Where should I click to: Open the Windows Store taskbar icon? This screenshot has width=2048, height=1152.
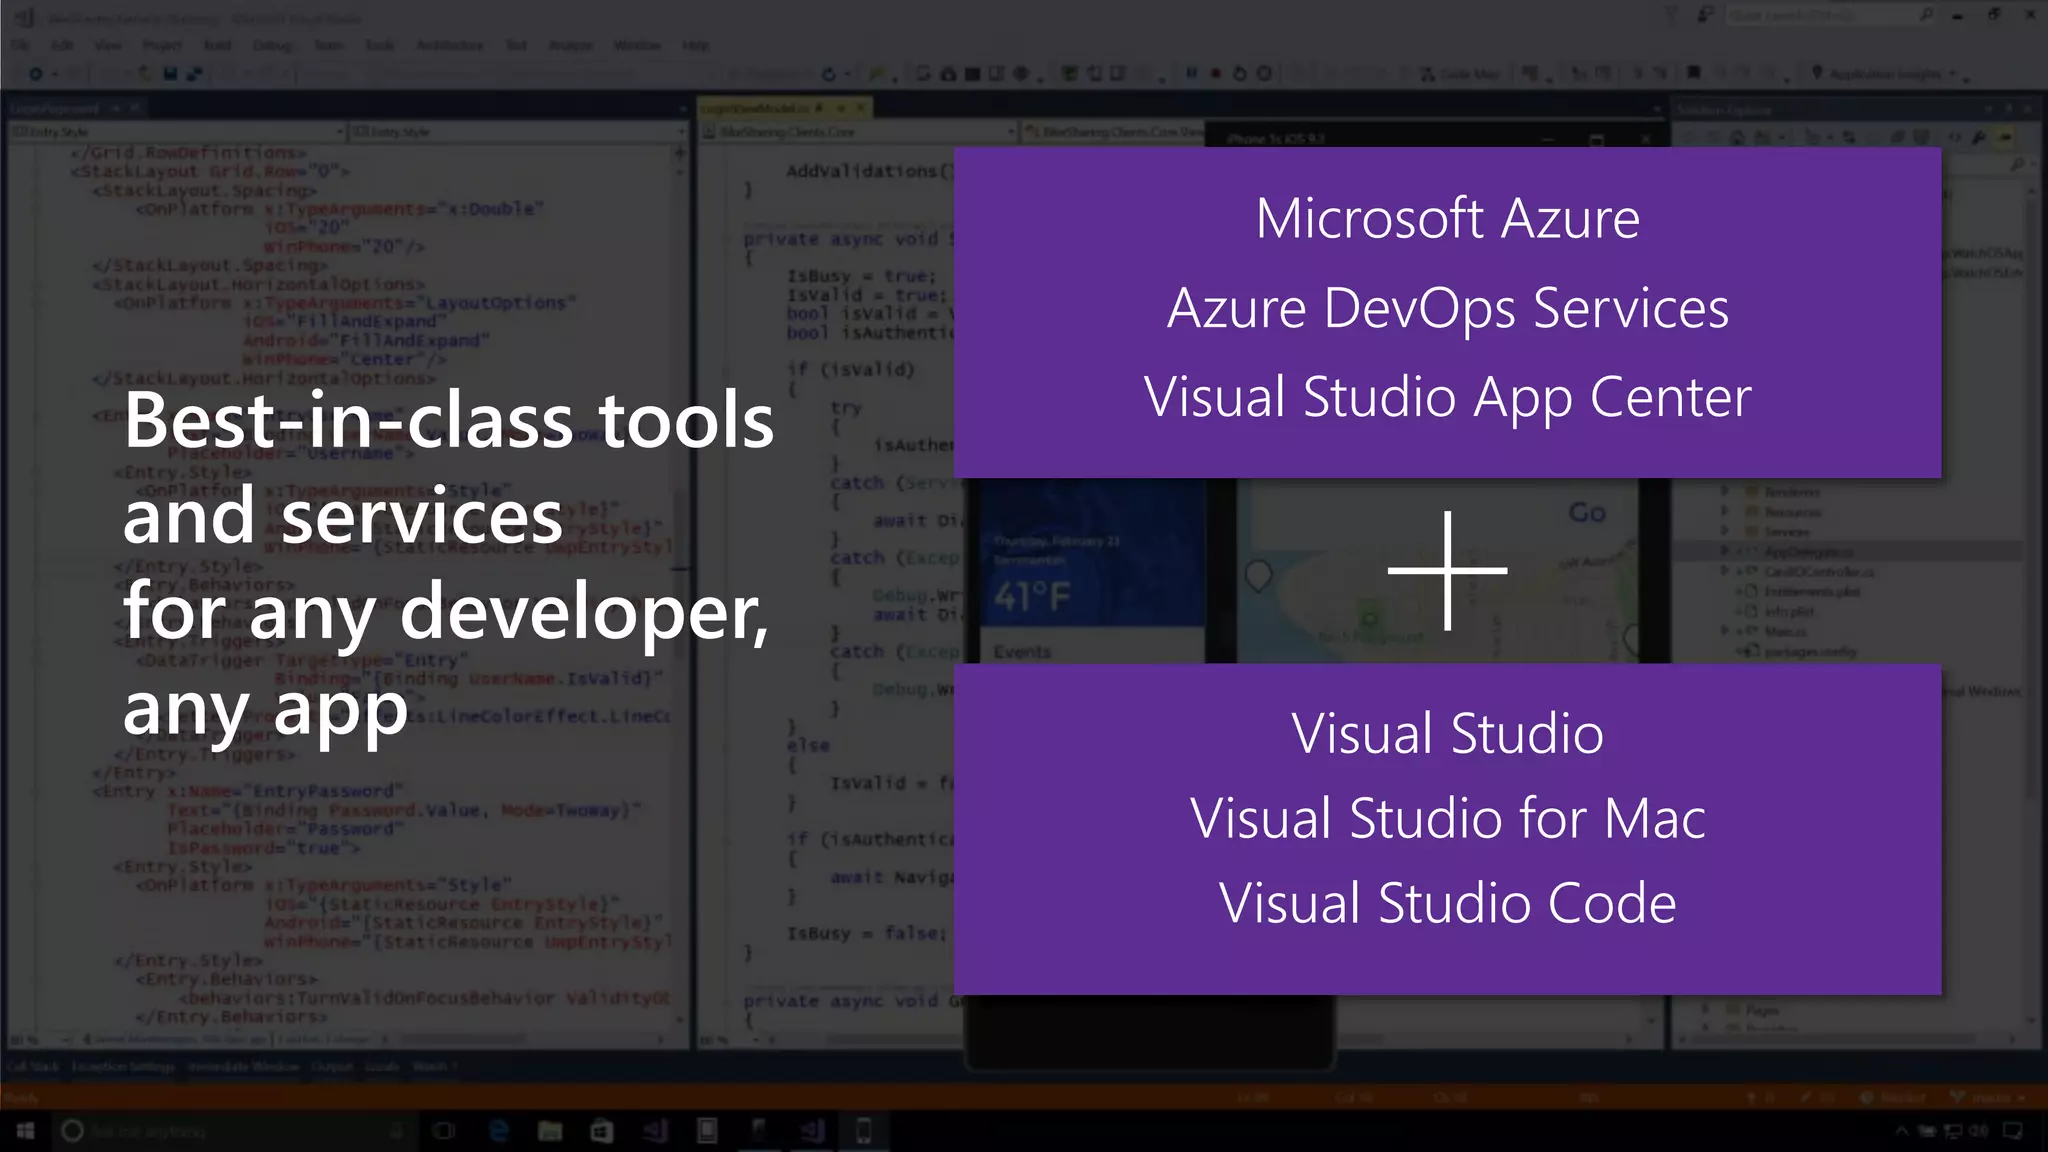click(x=601, y=1131)
